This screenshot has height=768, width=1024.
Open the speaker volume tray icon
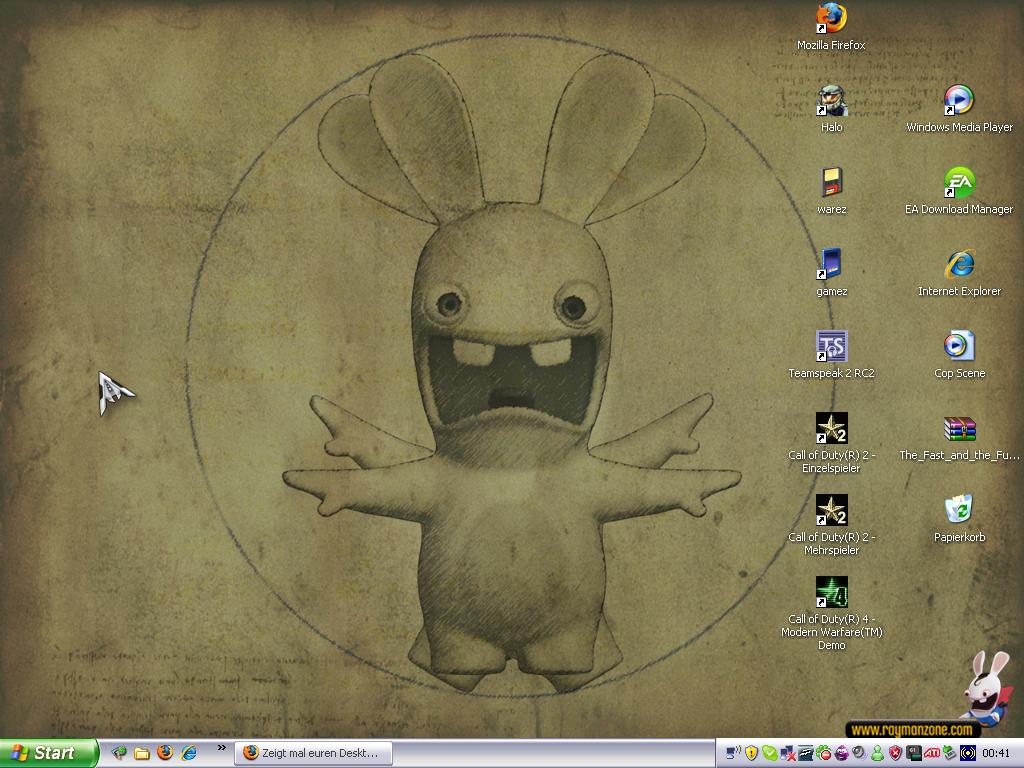(859, 753)
